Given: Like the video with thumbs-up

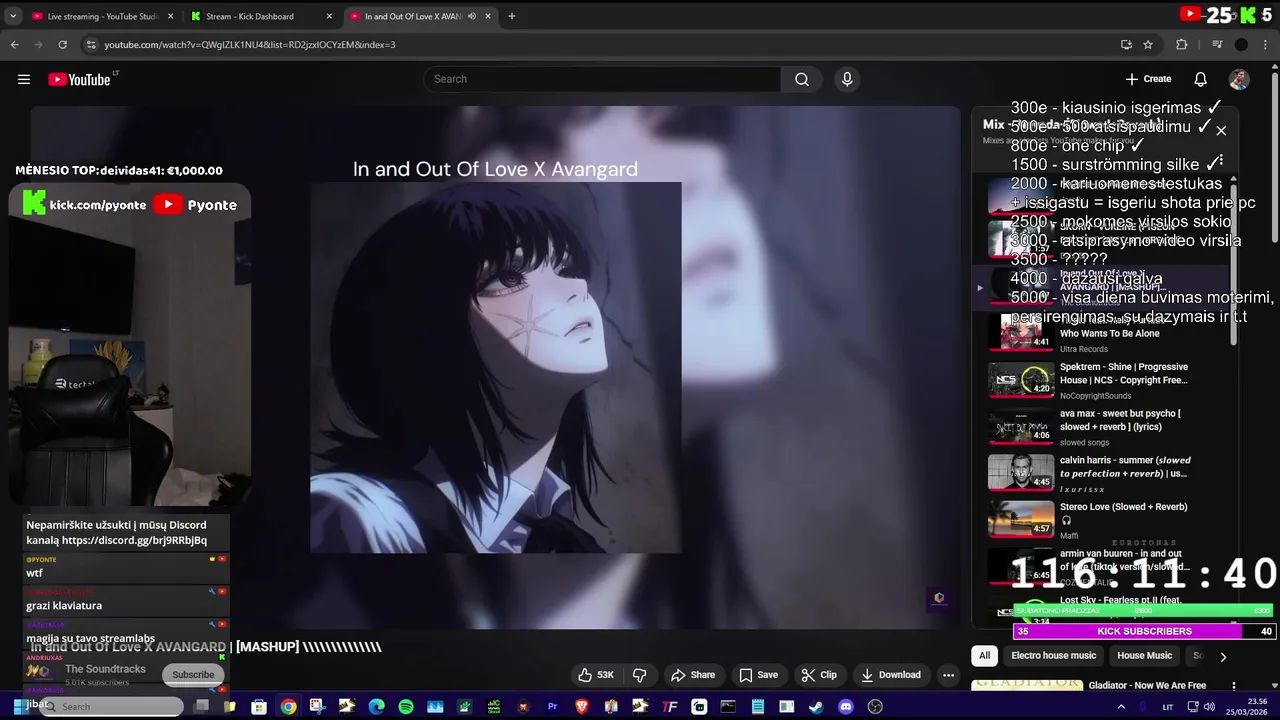Looking at the screenshot, I should tap(596, 675).
